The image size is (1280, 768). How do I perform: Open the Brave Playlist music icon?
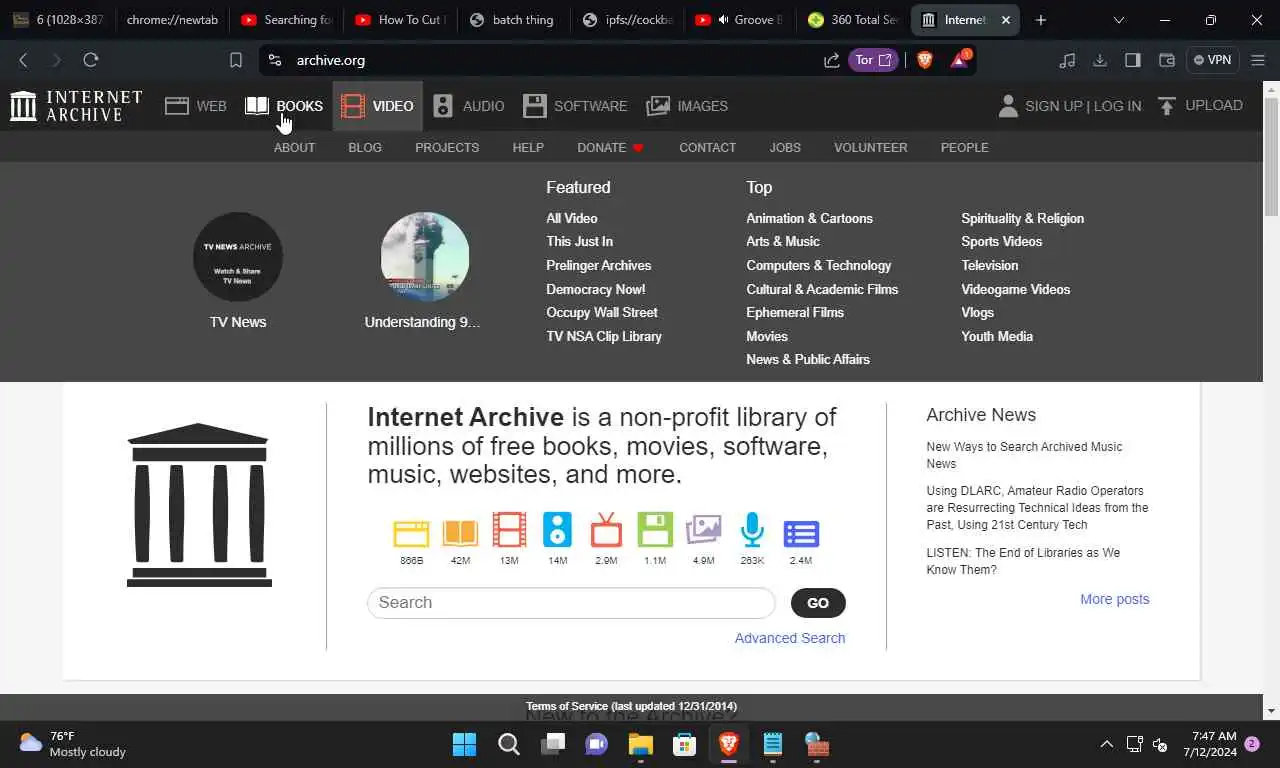(x=1067, y=60)
